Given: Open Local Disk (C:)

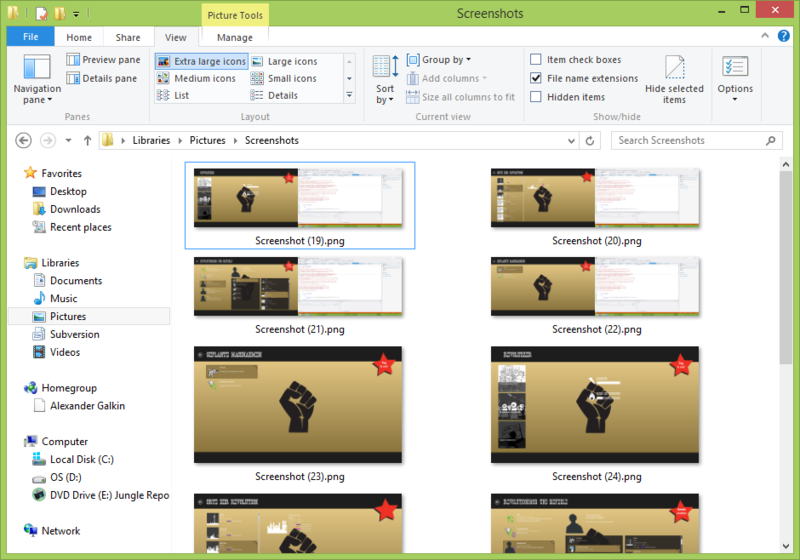Looking at the screenshot, I should [x=73, y=459].
